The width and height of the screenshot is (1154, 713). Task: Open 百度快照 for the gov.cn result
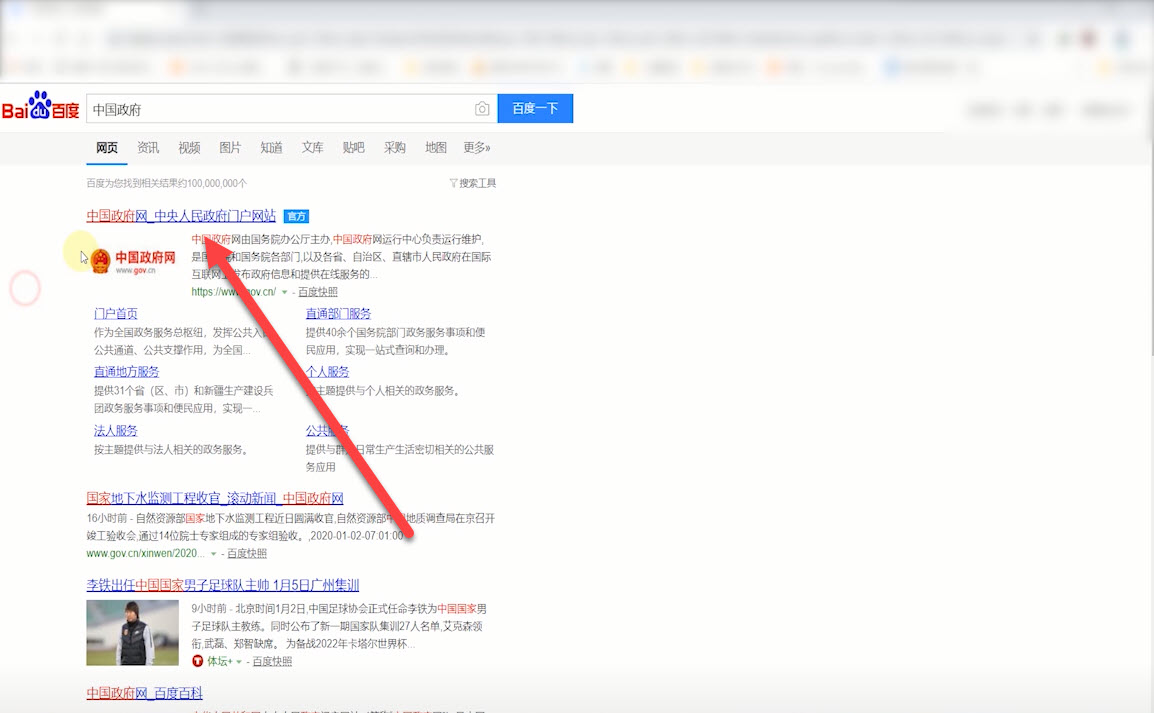point(318,292)
